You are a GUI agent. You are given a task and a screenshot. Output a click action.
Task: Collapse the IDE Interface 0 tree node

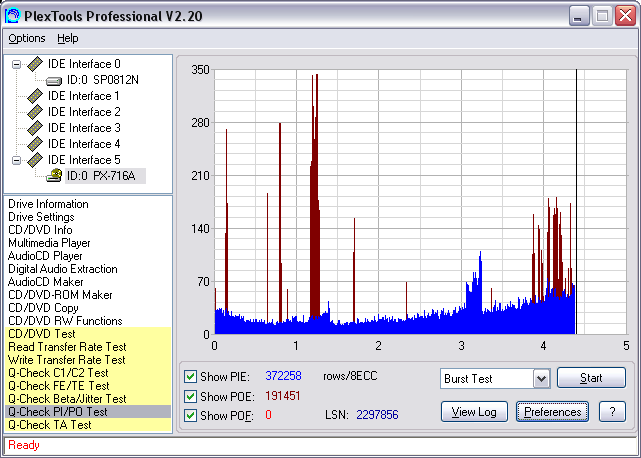click(x=16, y=64)
